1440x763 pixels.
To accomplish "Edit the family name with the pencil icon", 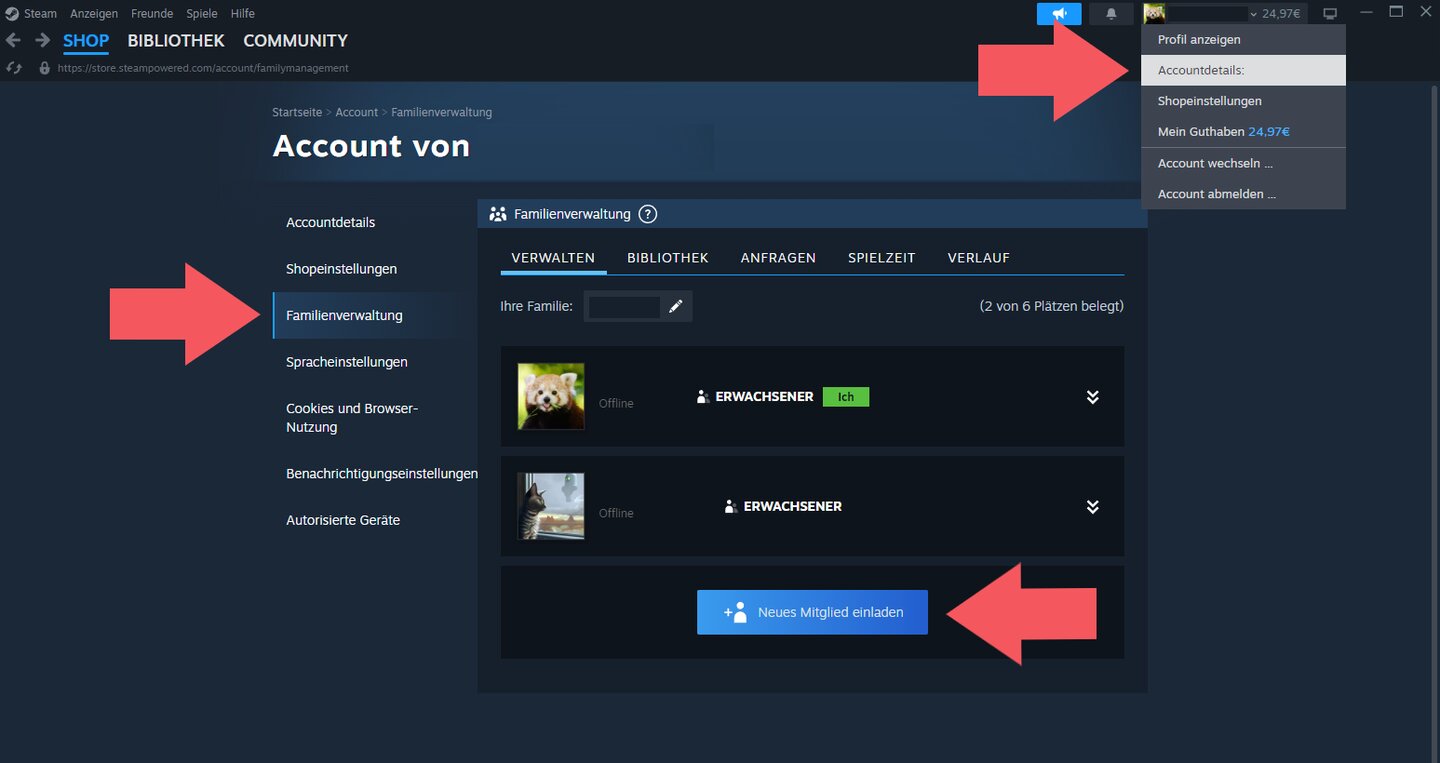I will (676, 306).
